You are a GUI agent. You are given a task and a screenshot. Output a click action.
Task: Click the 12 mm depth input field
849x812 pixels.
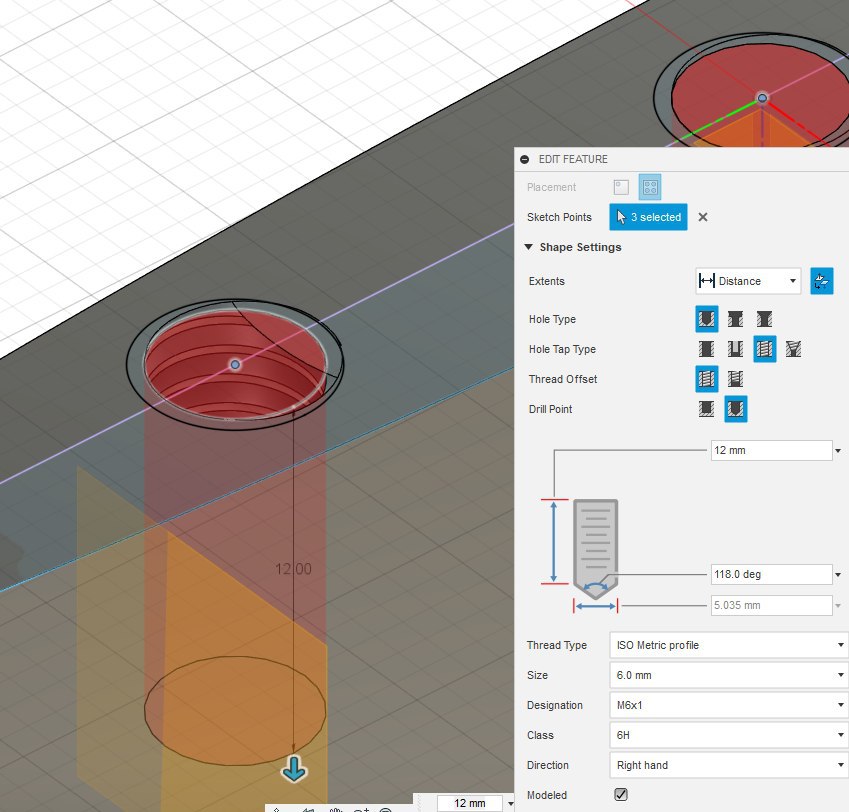coord(772,450)
